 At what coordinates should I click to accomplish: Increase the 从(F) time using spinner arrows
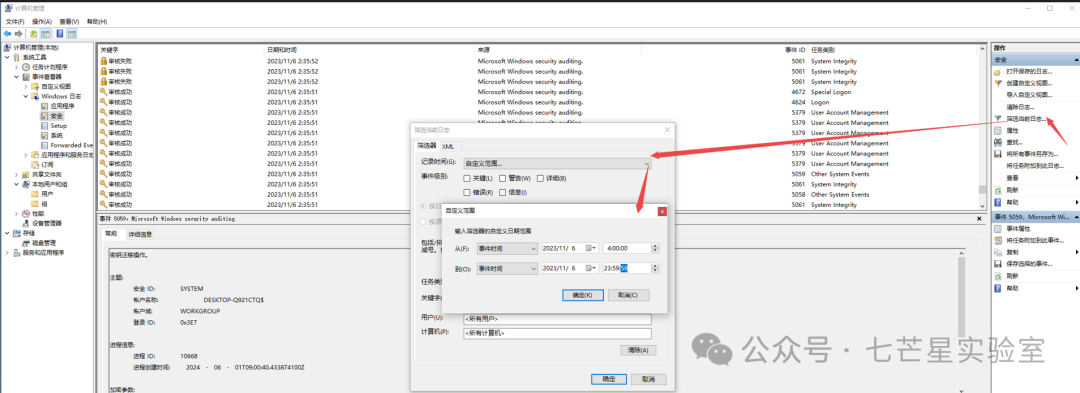coord(655,246)
